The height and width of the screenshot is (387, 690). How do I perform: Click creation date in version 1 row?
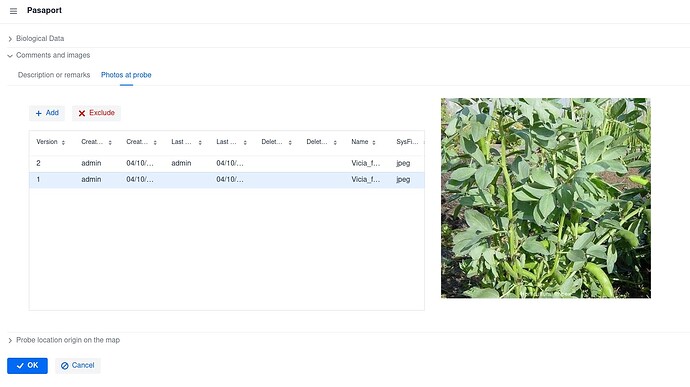pyautogui.click(x=140, y=180)
